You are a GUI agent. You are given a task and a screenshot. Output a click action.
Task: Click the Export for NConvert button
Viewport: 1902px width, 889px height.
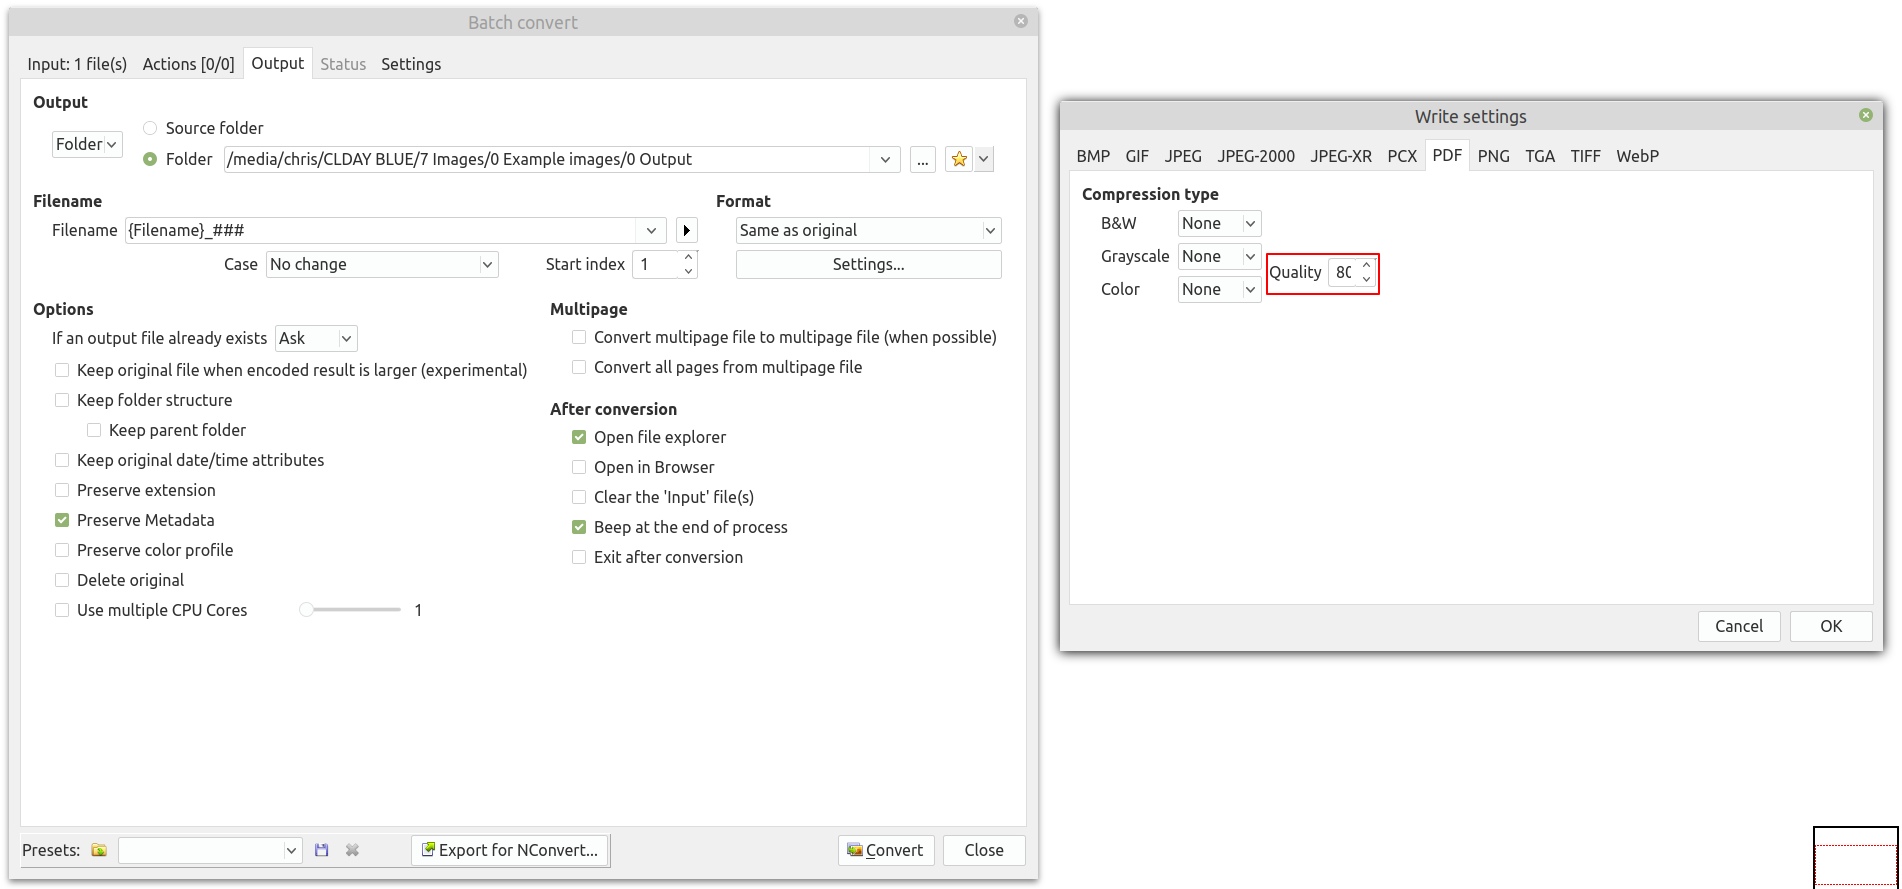pos(510,850)
